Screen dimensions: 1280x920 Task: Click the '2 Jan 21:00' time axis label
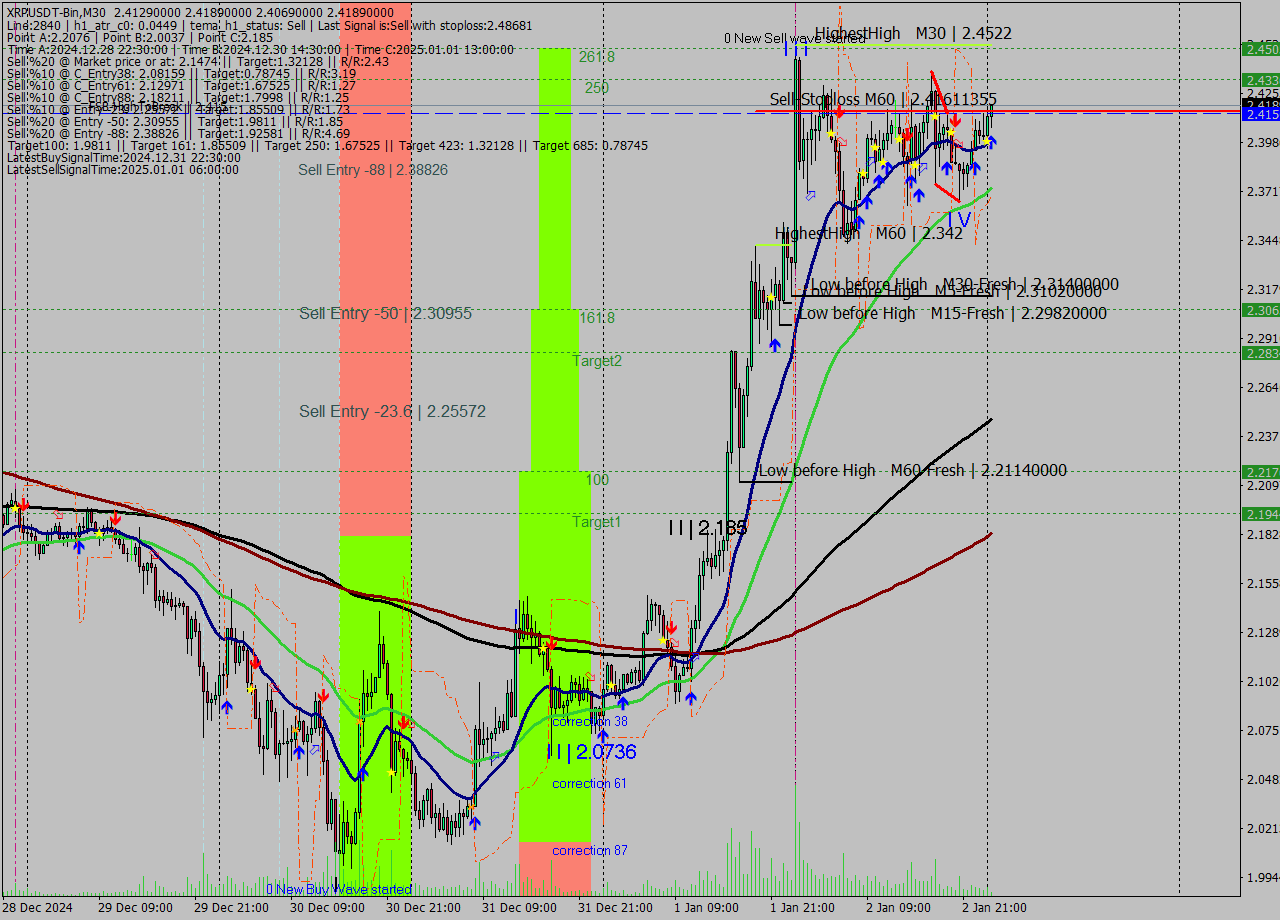click(x=994, y=908)
